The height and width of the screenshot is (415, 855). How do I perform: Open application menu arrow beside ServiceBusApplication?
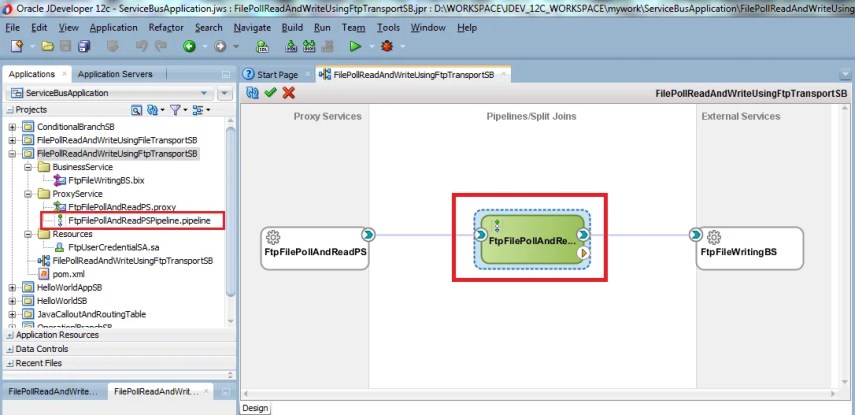[x=225, y=93]
